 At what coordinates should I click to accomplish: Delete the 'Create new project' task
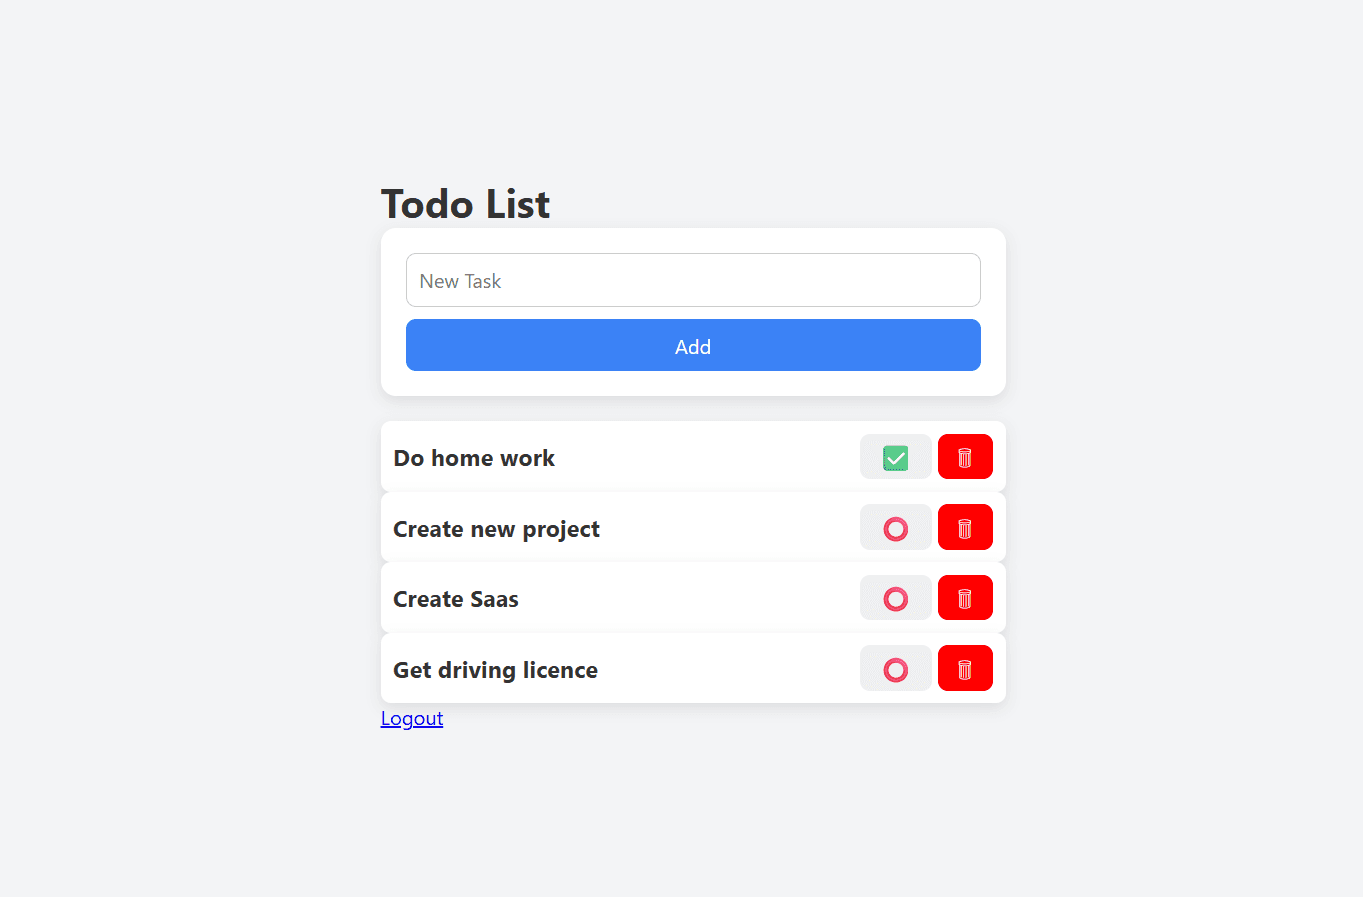pos(964,527)
